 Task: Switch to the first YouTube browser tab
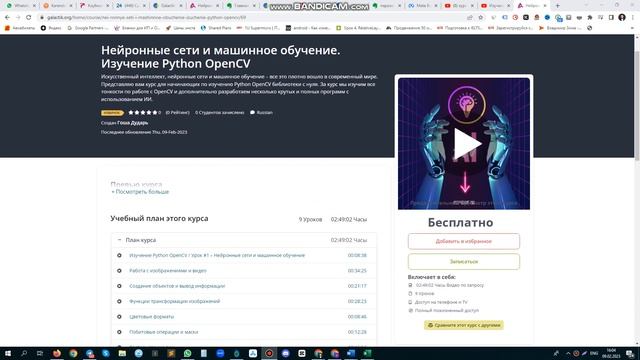pyautogui.click(x=460, y=6)
